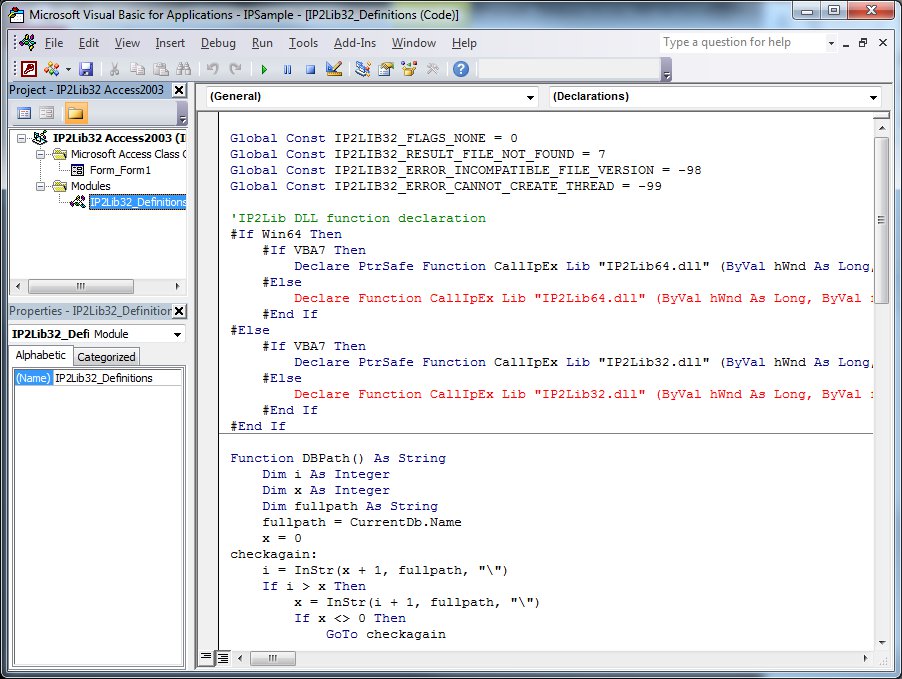Screen dimensions: 902x679
Task: Open the View menu
Action: (x=127, y=43)
